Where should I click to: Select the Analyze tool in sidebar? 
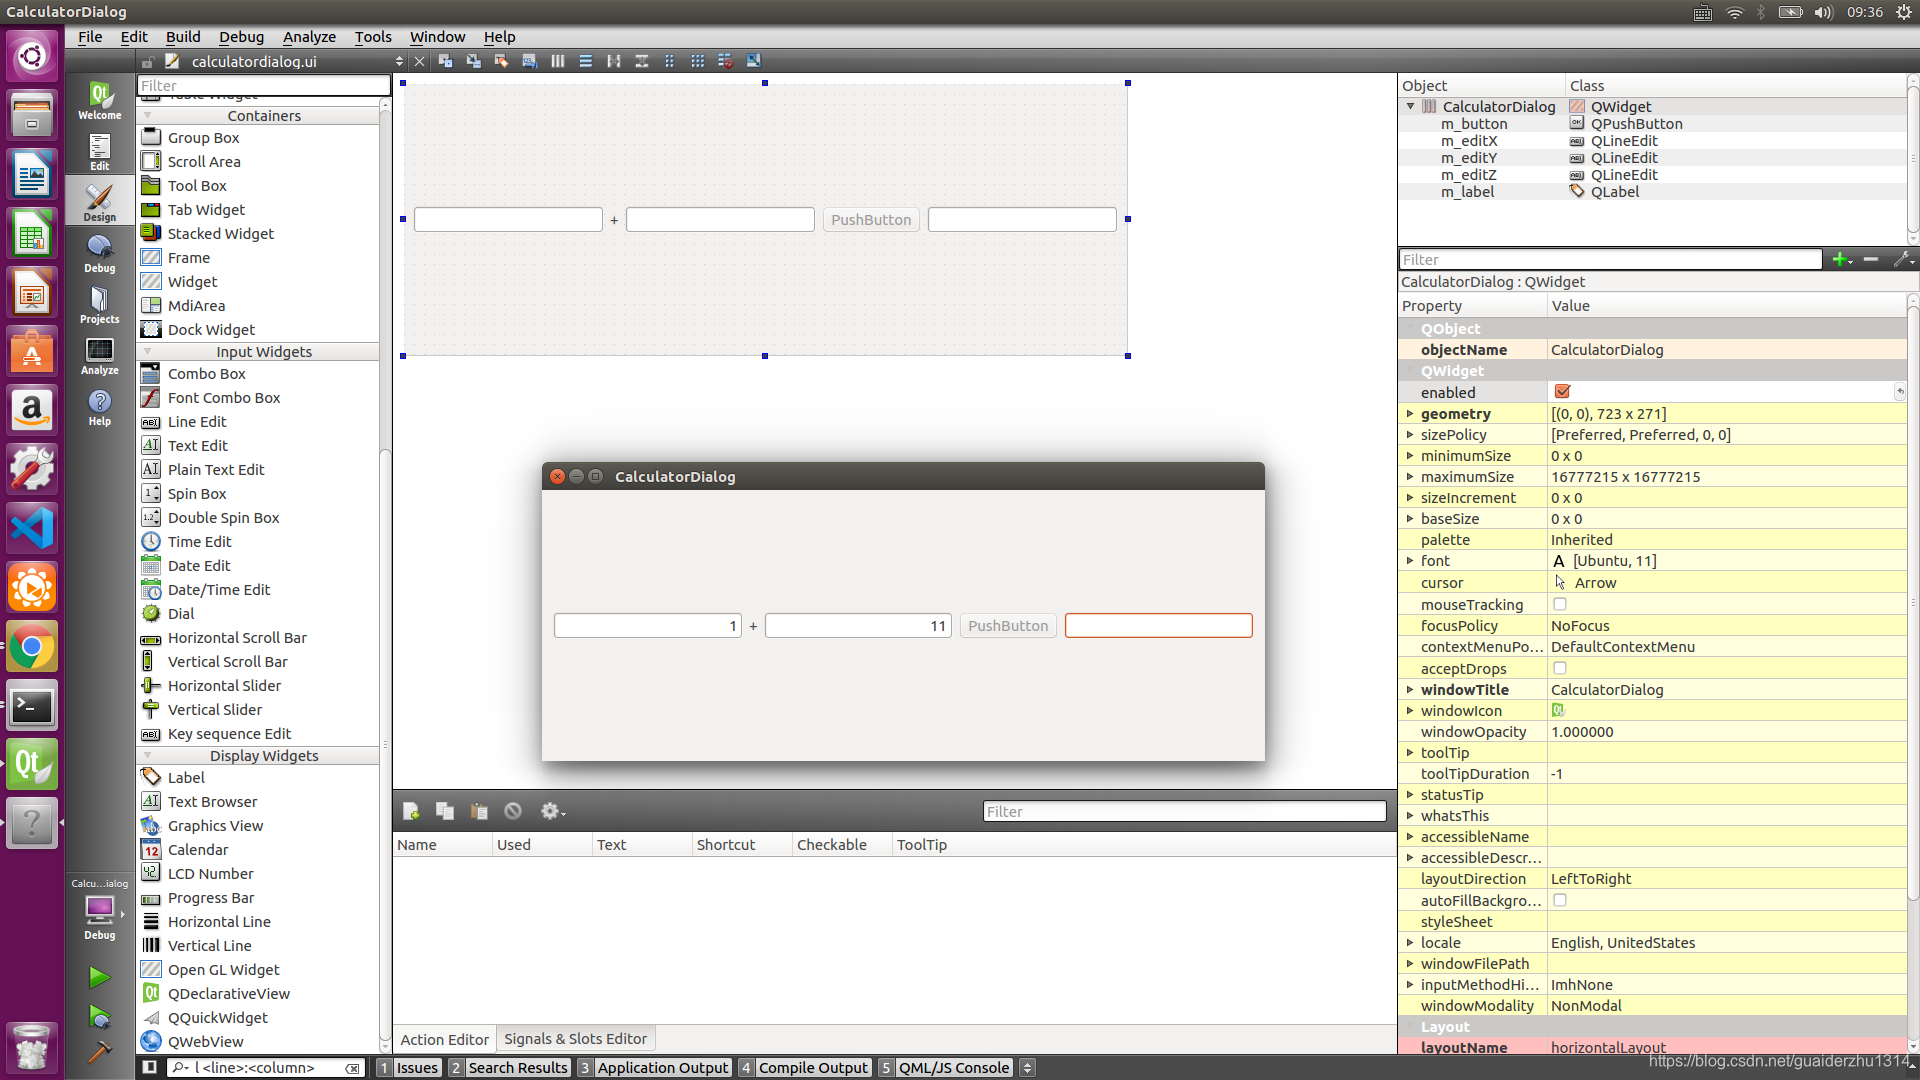(x=99, y=355)
